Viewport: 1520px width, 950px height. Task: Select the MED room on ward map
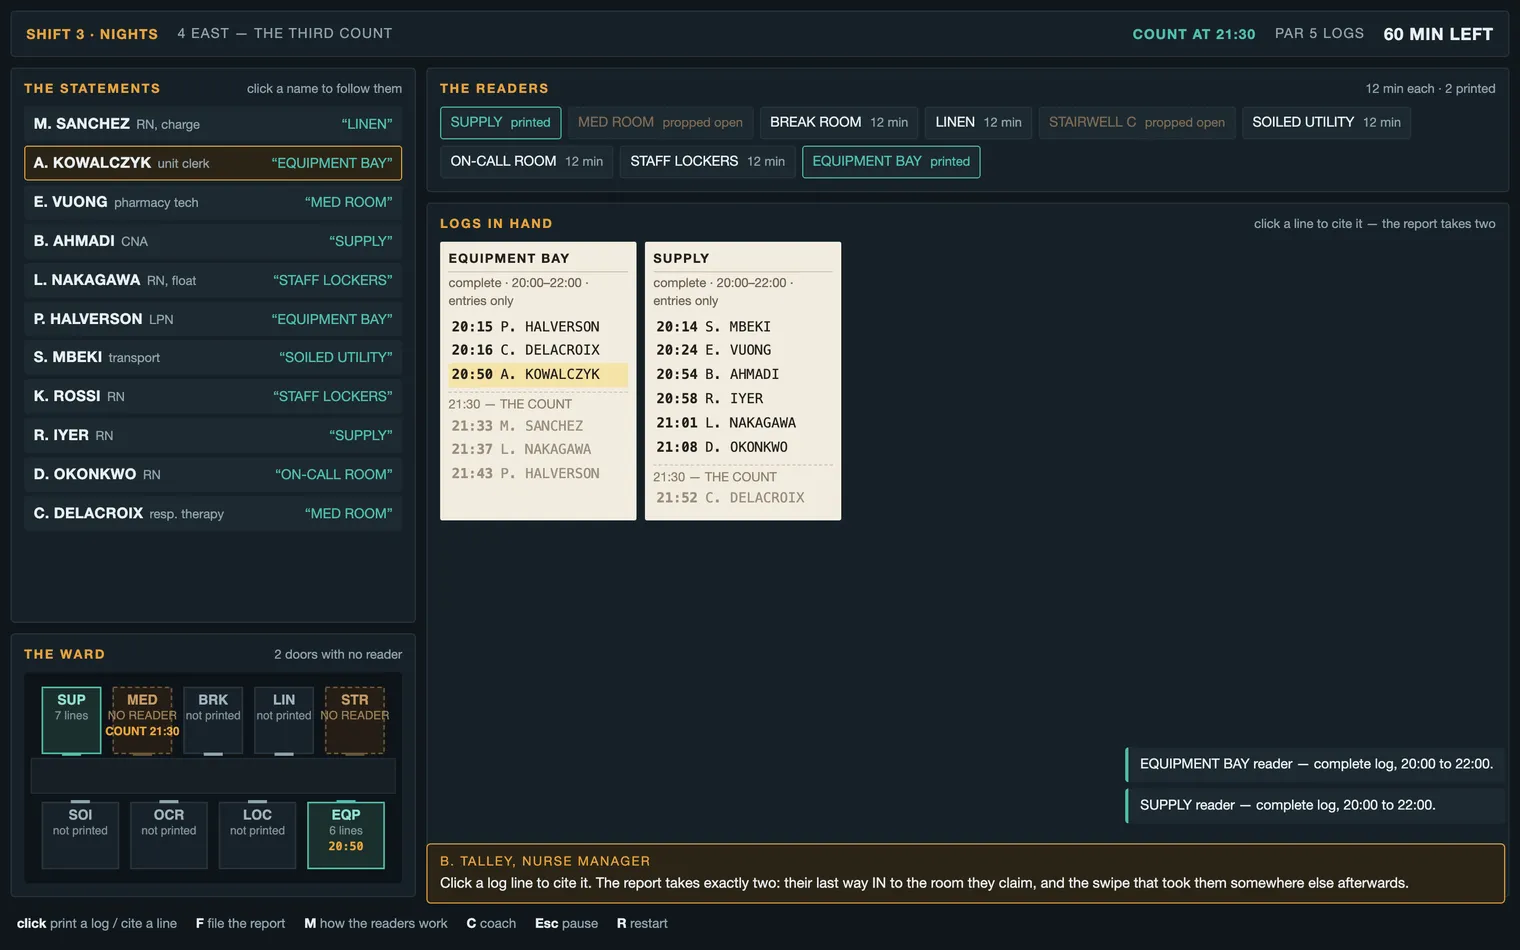point(142,720)
